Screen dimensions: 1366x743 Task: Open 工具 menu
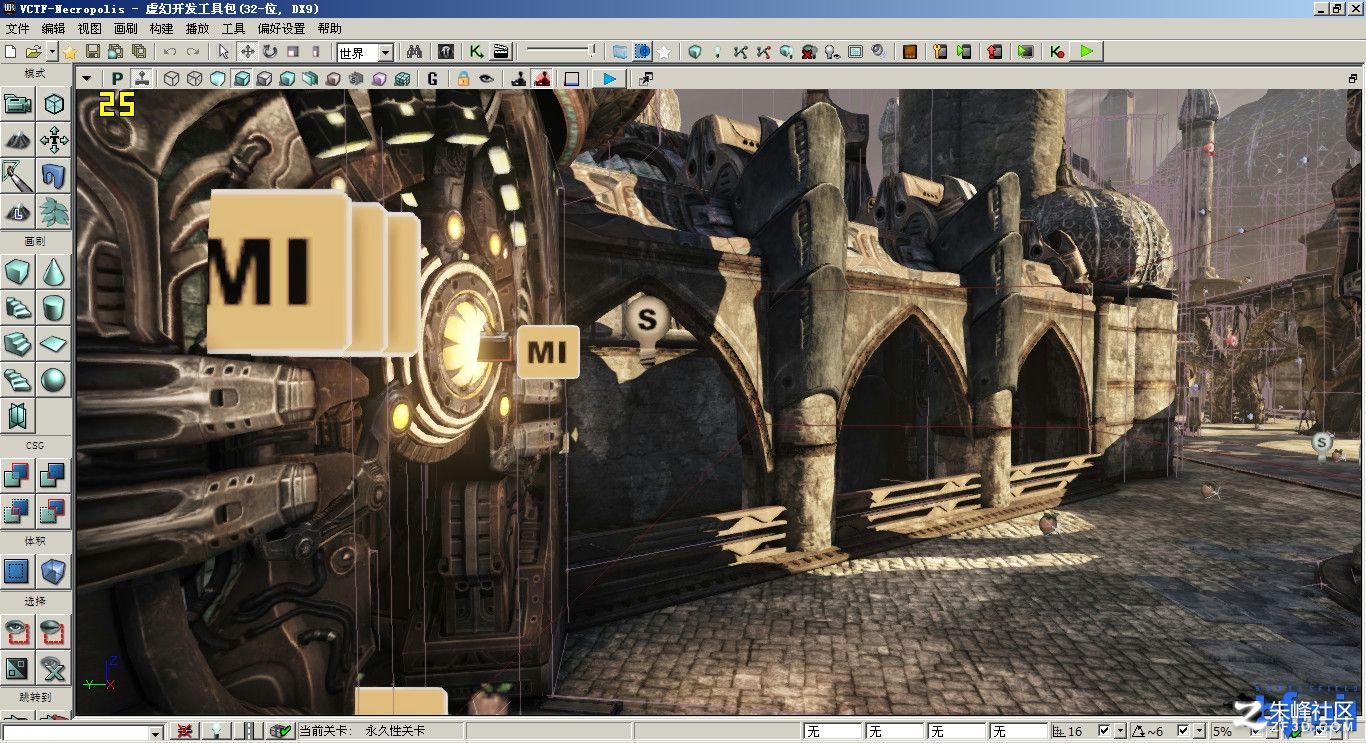(x=233, y=29)
